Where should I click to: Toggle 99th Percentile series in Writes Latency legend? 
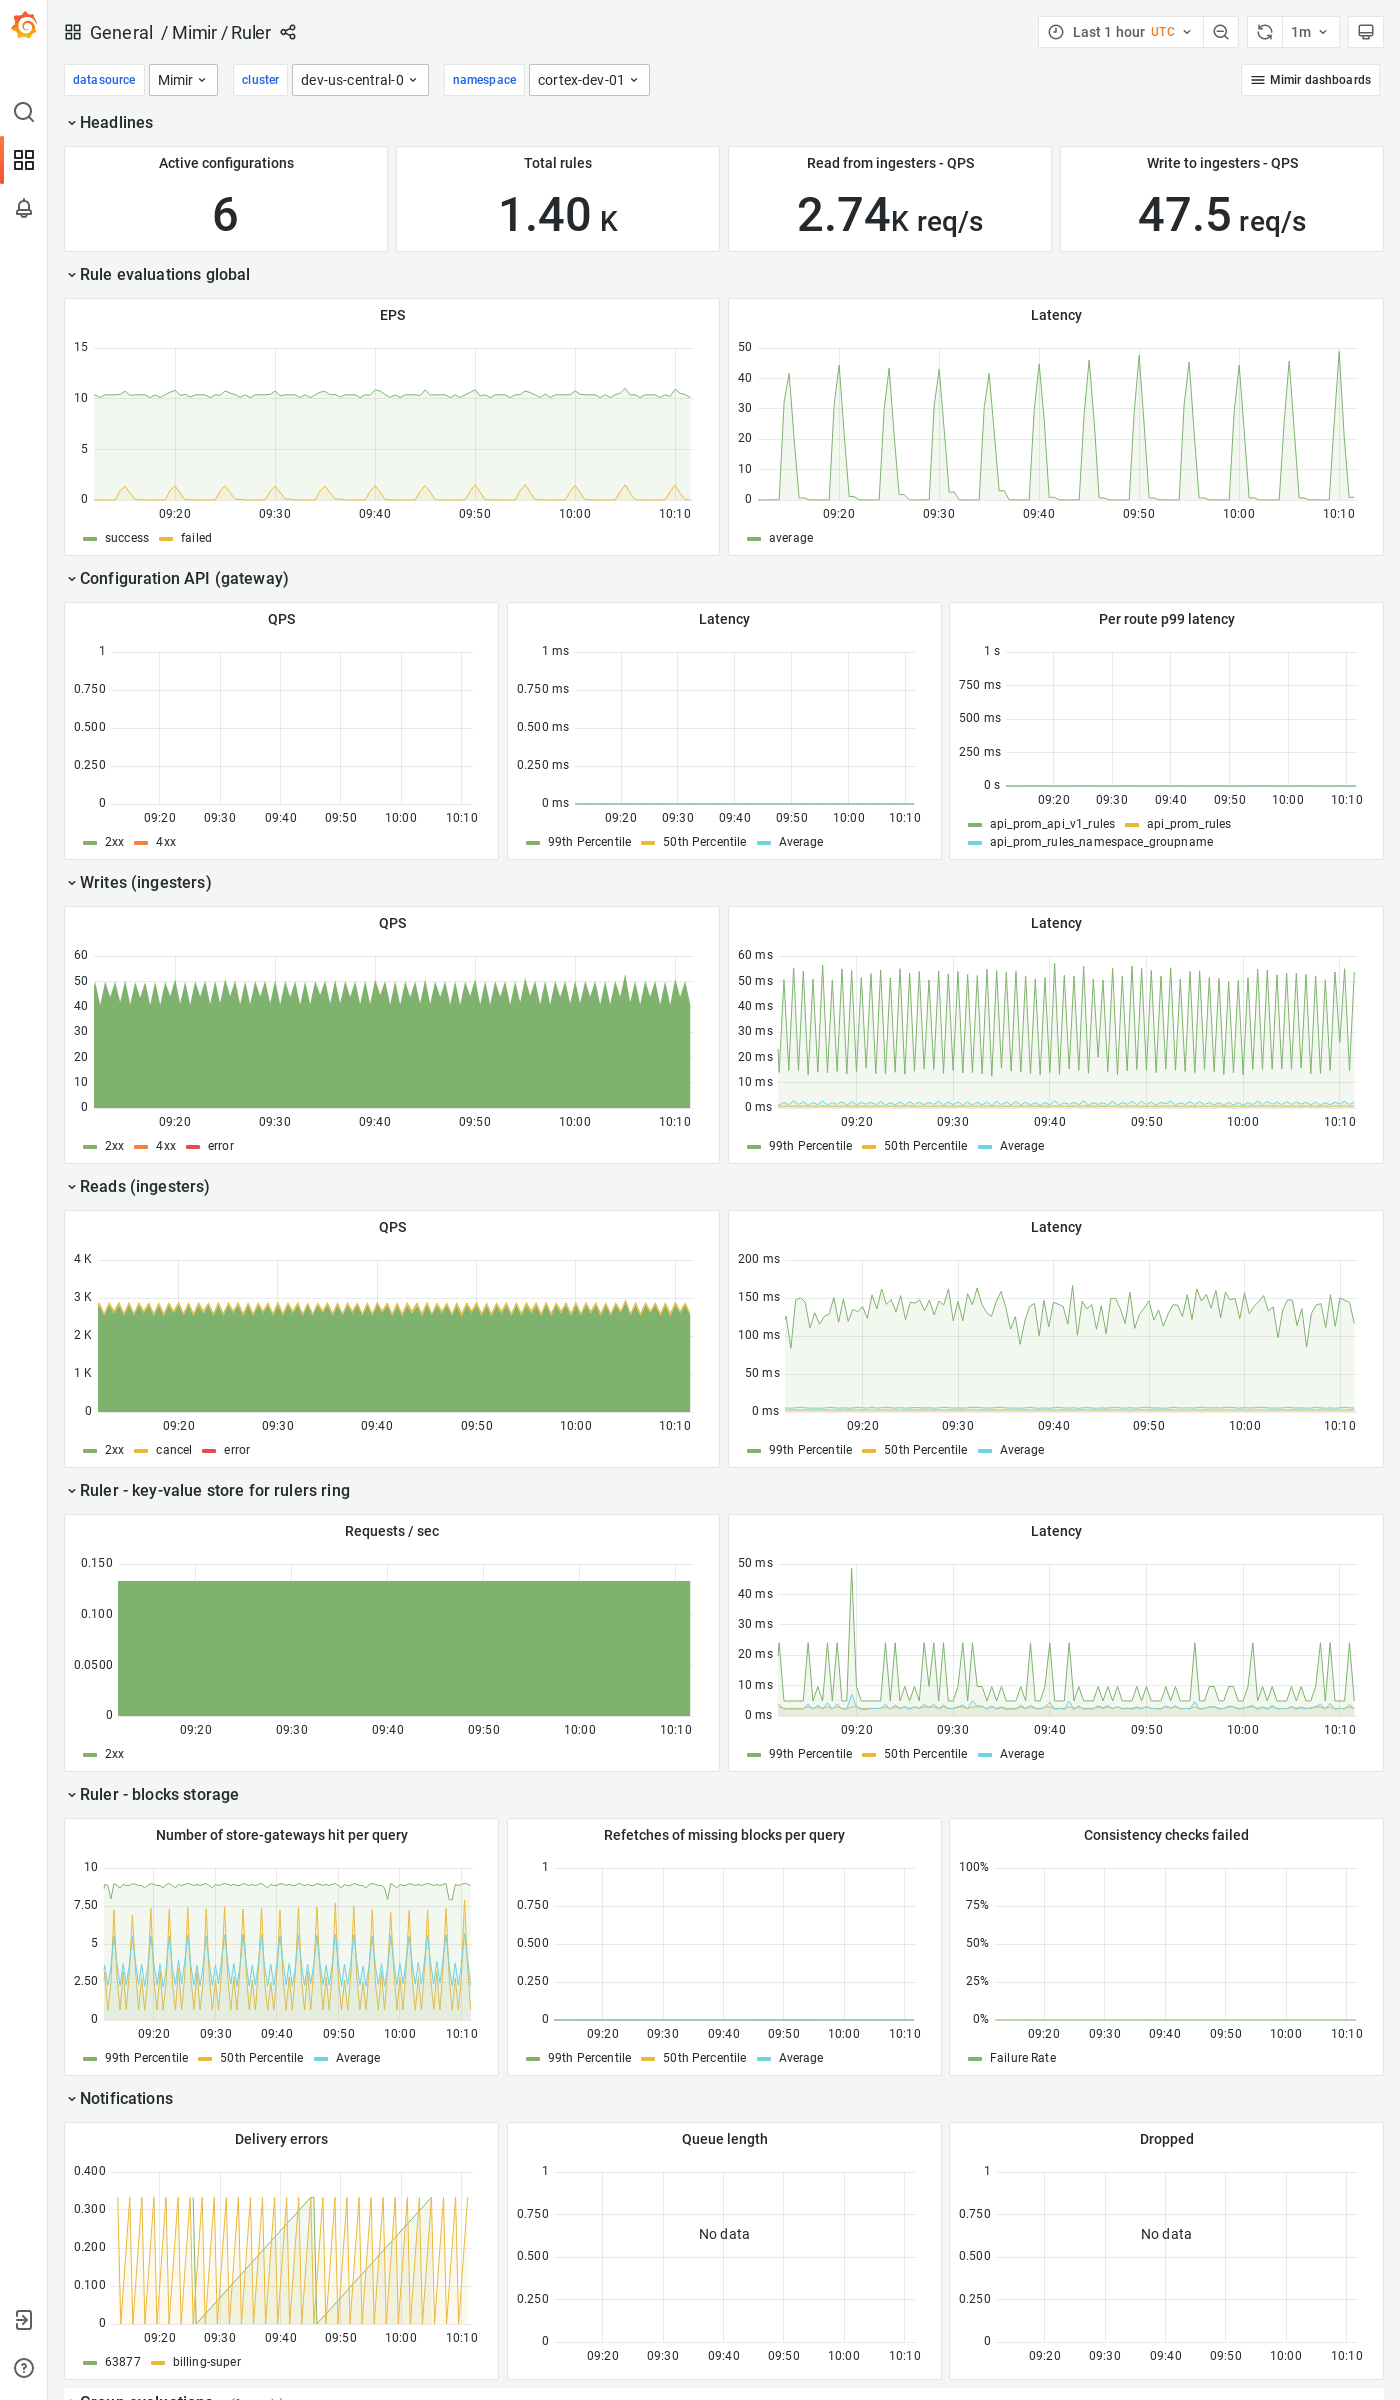coord(810,1146)
